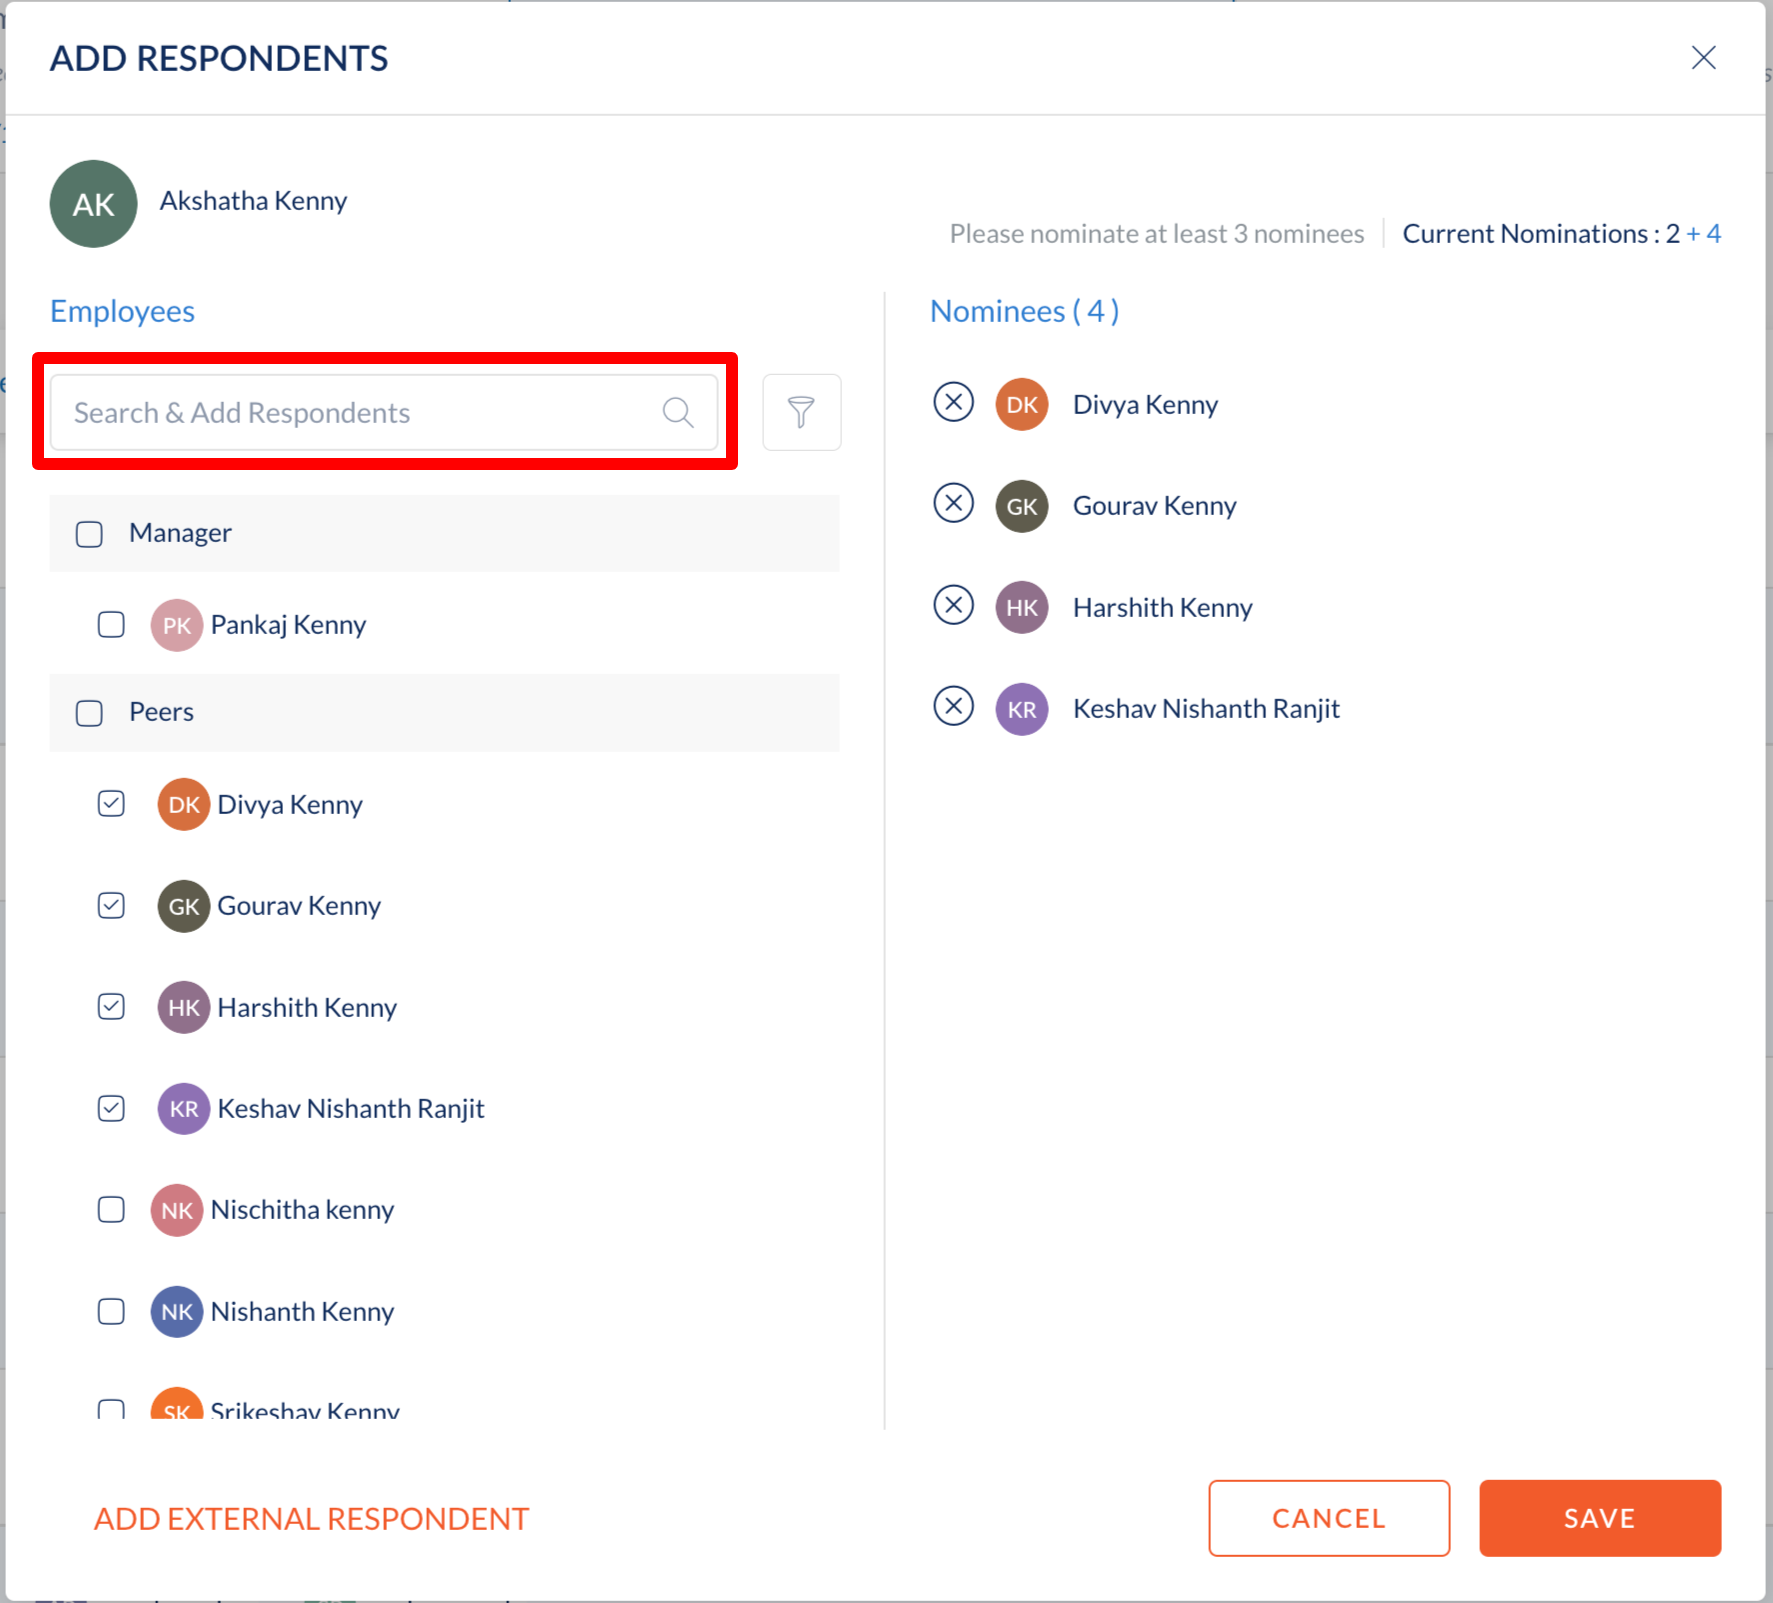Click Add External Respondent link
This screenshot has width=1773, height=1603.
[x=311, y=1519]
